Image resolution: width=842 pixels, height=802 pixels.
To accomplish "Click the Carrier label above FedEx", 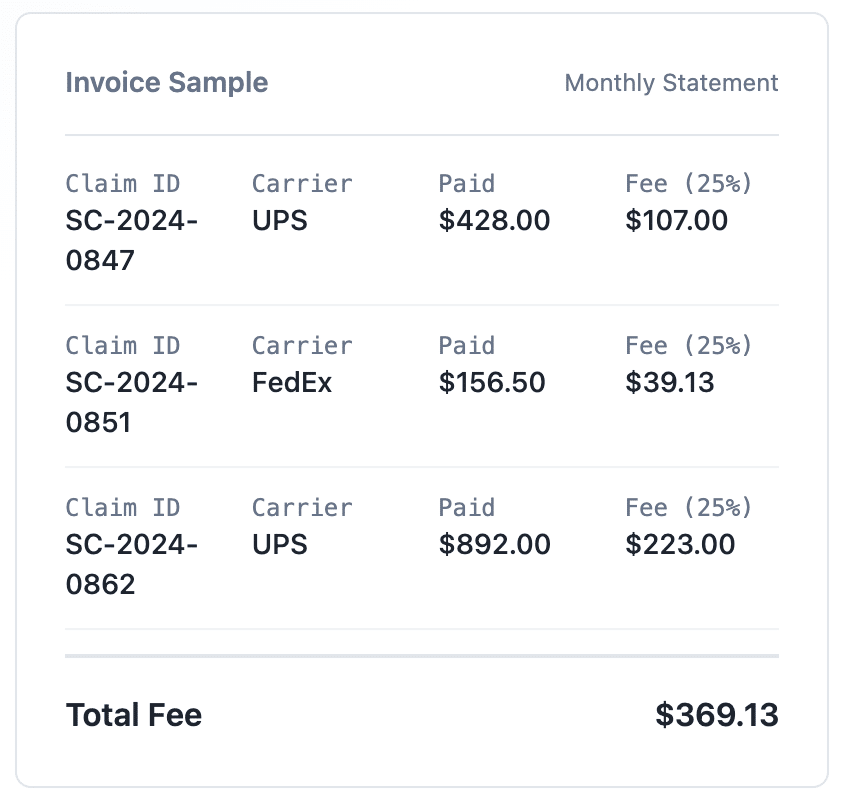I will tap(302, 346).
